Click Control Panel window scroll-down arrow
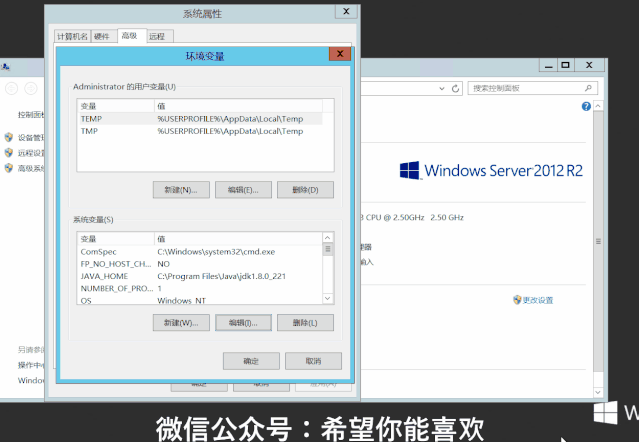639x442 pixels. coord(598,392)
